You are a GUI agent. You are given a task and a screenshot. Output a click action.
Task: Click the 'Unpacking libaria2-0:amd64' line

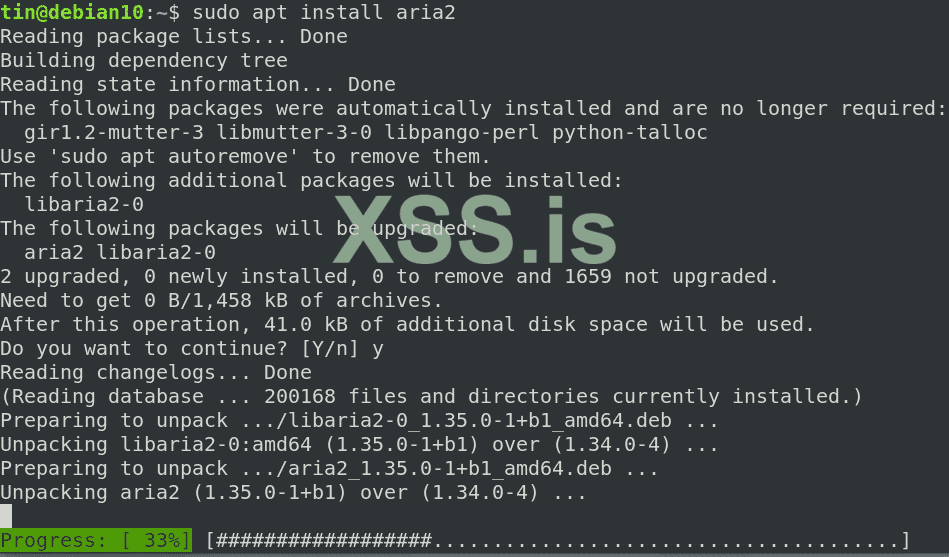point(360,444)
